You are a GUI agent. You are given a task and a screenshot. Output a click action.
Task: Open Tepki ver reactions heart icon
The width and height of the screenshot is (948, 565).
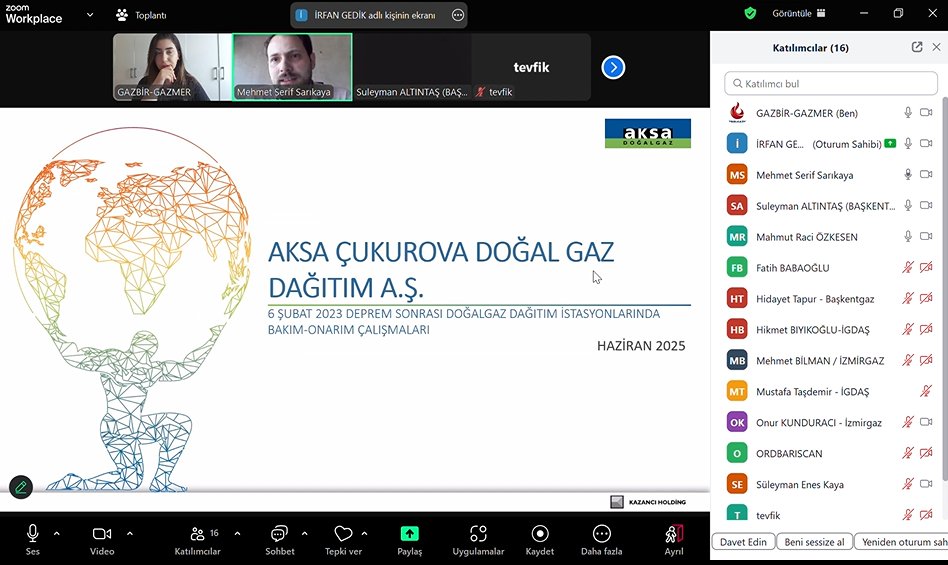(x=343, y=534)
